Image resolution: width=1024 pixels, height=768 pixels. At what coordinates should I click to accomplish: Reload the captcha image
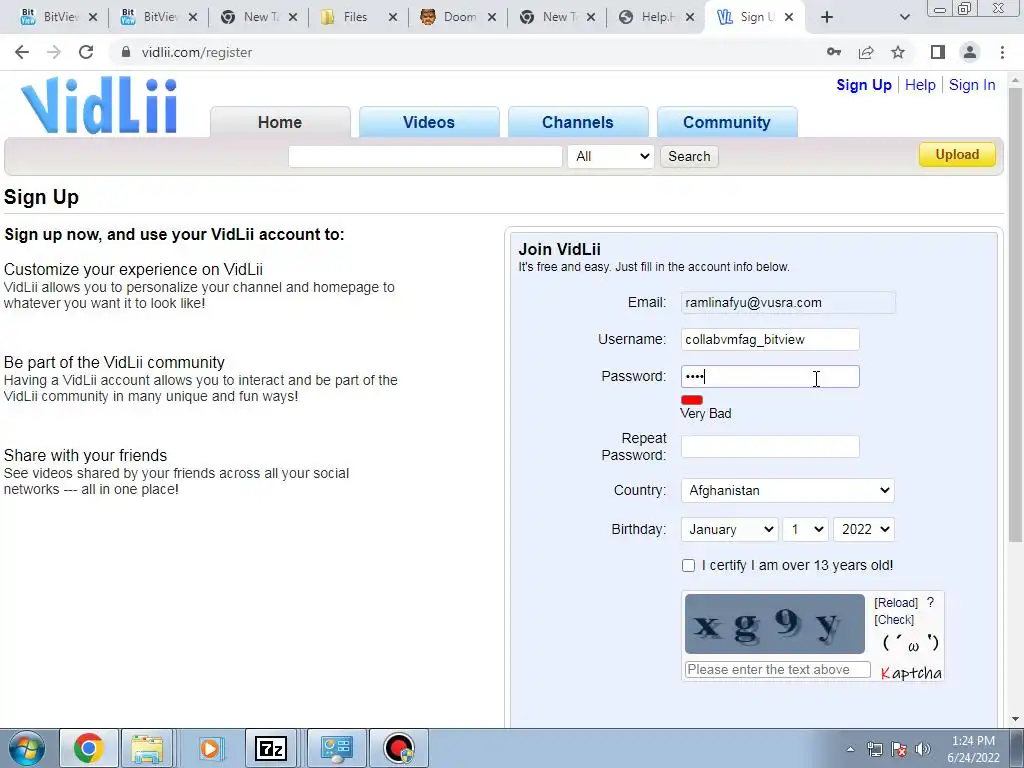[x=896, y=602]
